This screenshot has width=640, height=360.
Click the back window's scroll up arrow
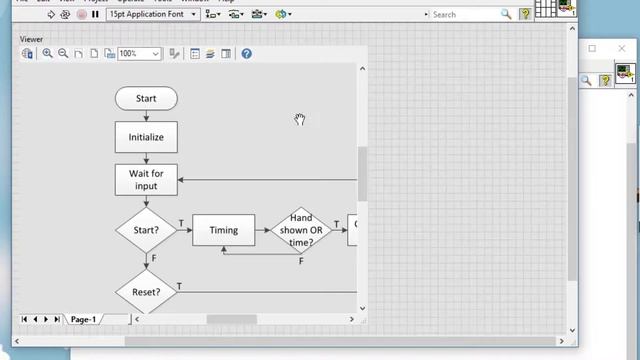[x=631, y=95]
